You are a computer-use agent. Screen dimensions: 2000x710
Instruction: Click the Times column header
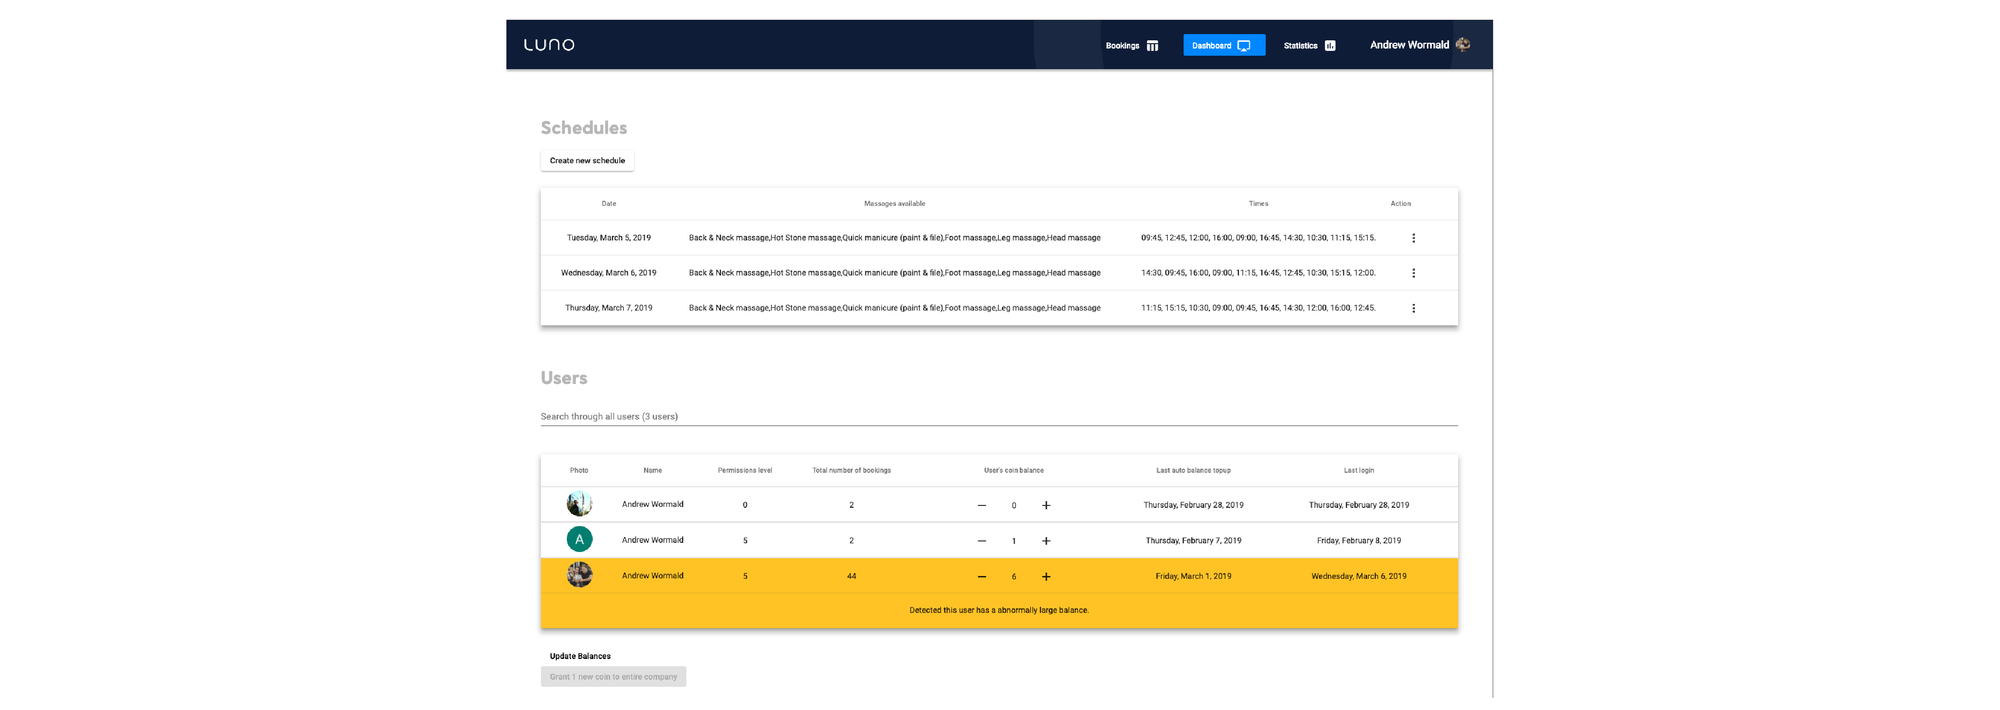coord(1258,204)
